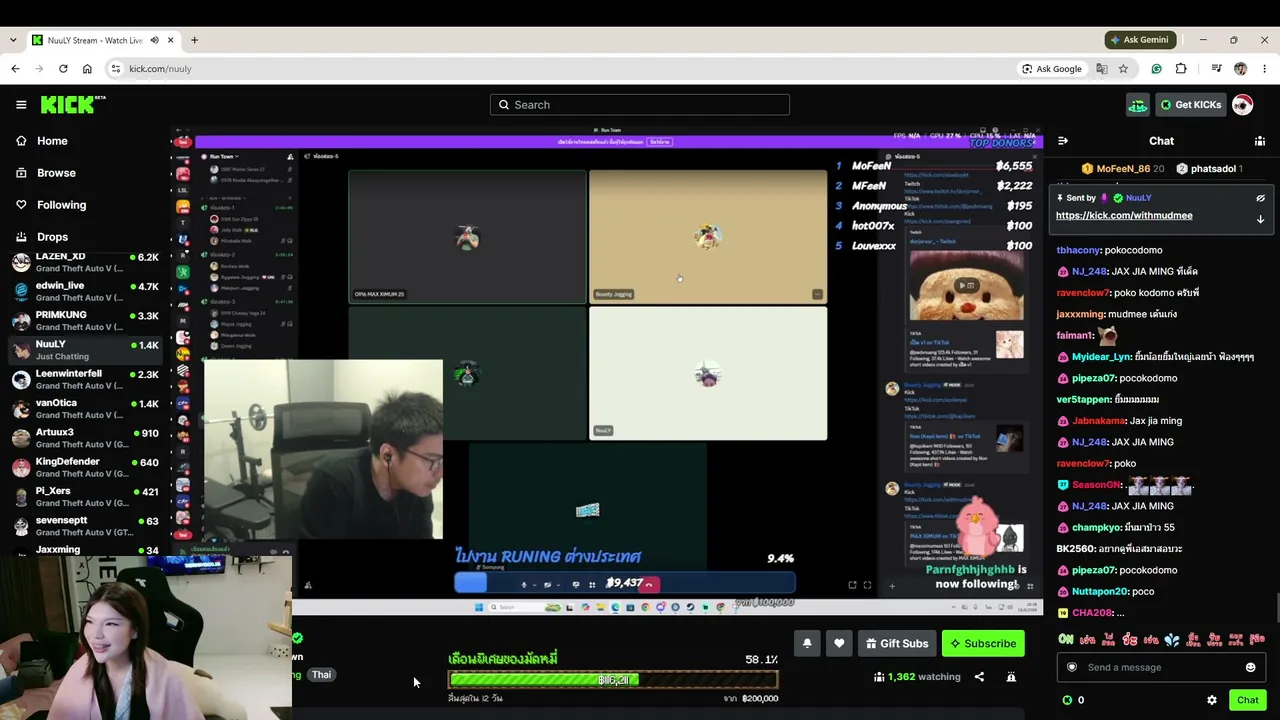The image size is (1280, 720).
Task: Open browser extensions puzzle icon
Action: [x=1181, y=69]
